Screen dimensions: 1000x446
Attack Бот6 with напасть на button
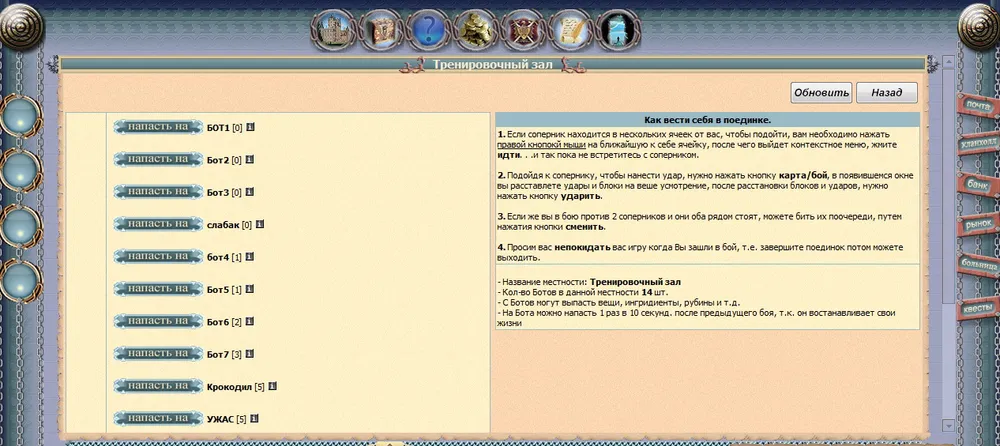pyautogui.click(x=158, y=322)
